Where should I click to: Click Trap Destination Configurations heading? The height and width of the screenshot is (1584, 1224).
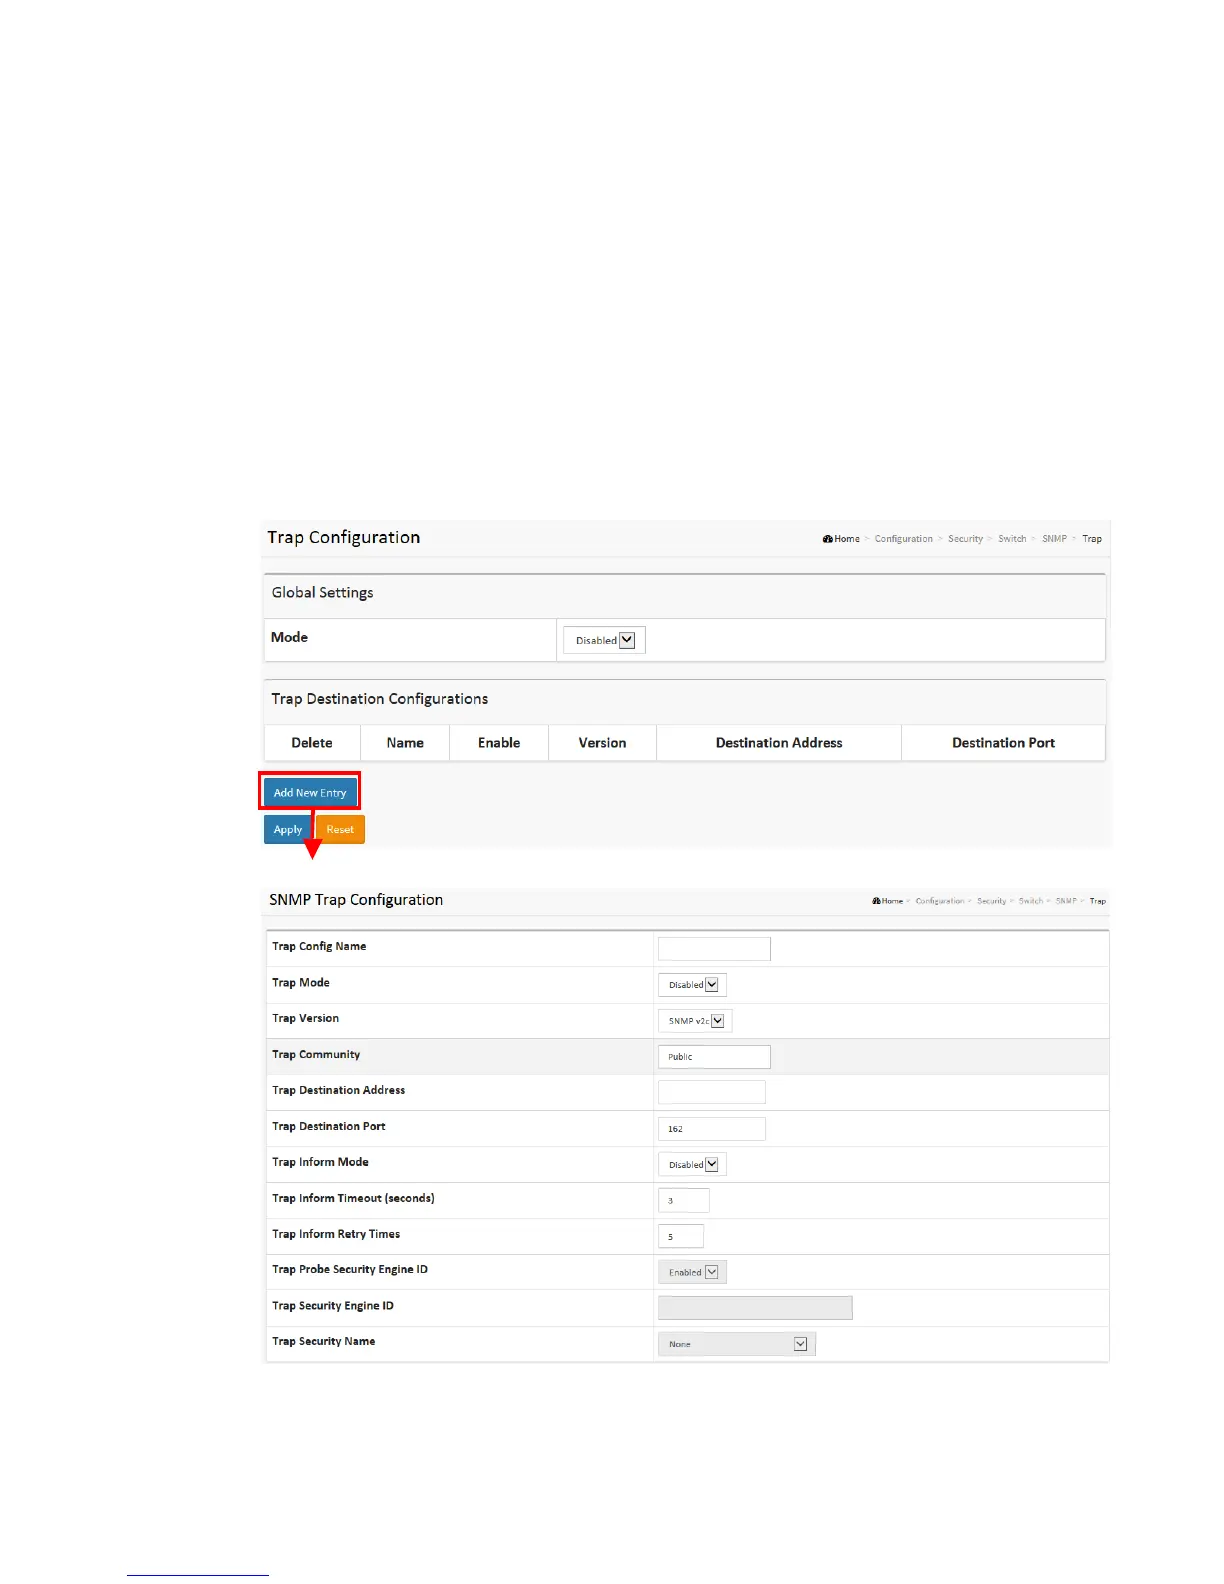coord(380,699)
